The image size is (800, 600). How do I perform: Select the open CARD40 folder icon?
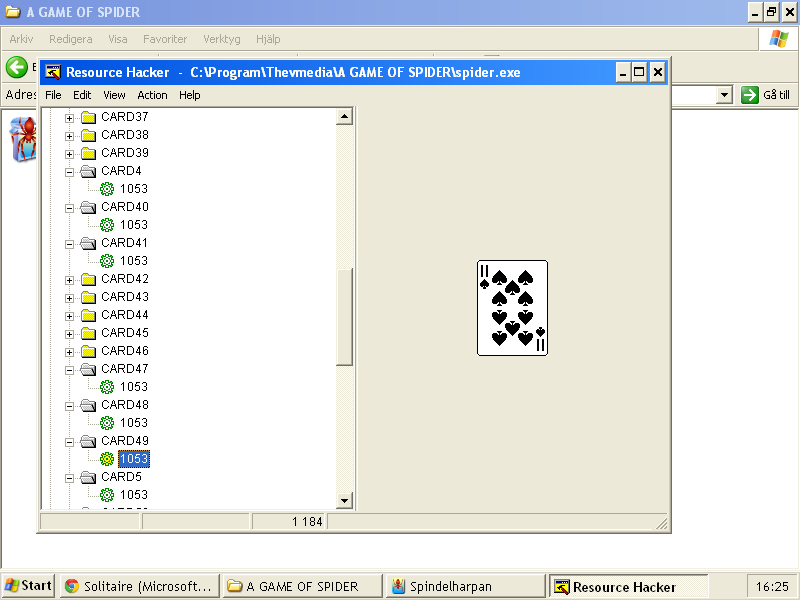tap(89, 208)
